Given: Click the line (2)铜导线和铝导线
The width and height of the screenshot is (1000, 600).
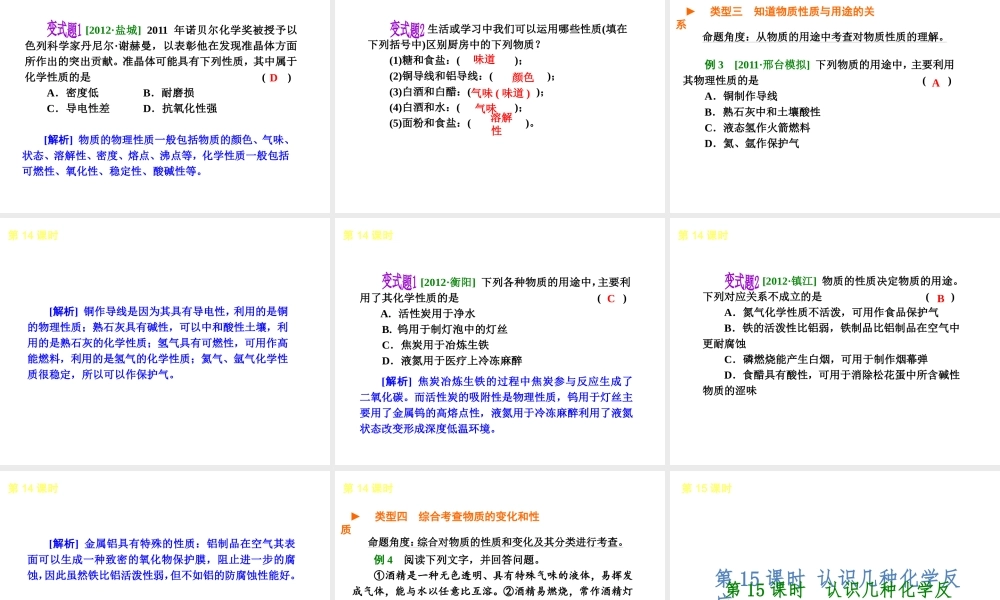Looking at the screenshot, I should (471, 77).
